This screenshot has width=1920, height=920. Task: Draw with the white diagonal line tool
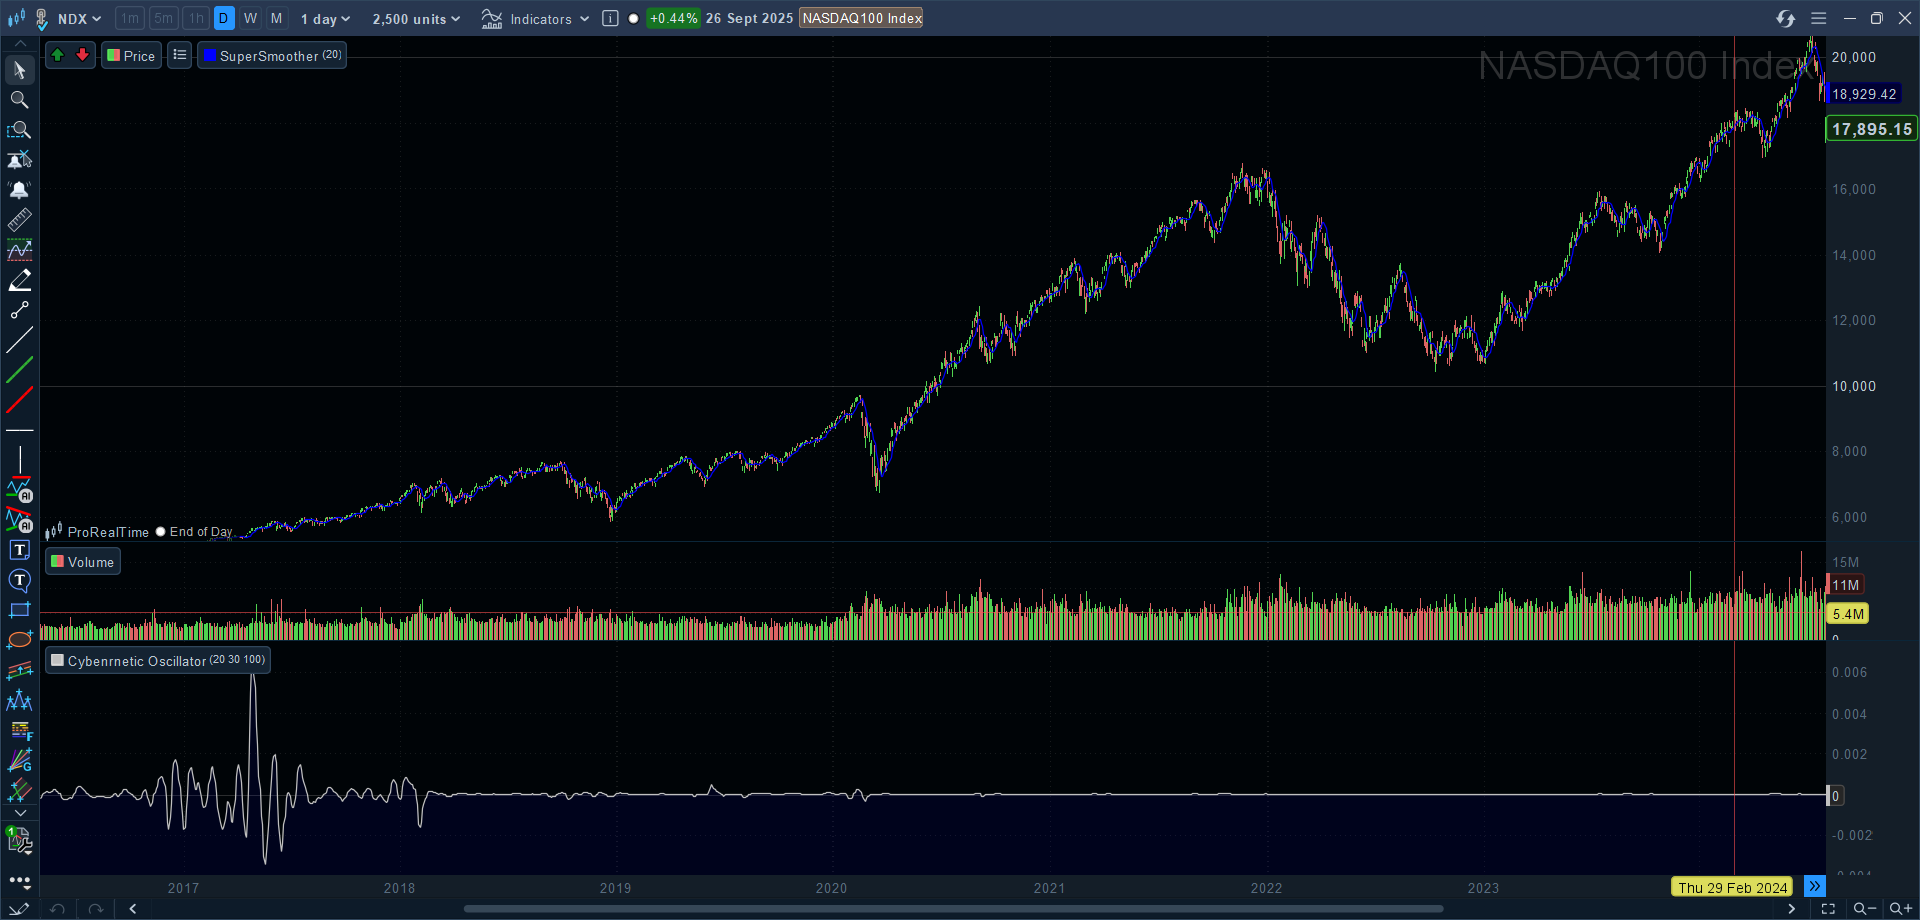pos(19,340)
